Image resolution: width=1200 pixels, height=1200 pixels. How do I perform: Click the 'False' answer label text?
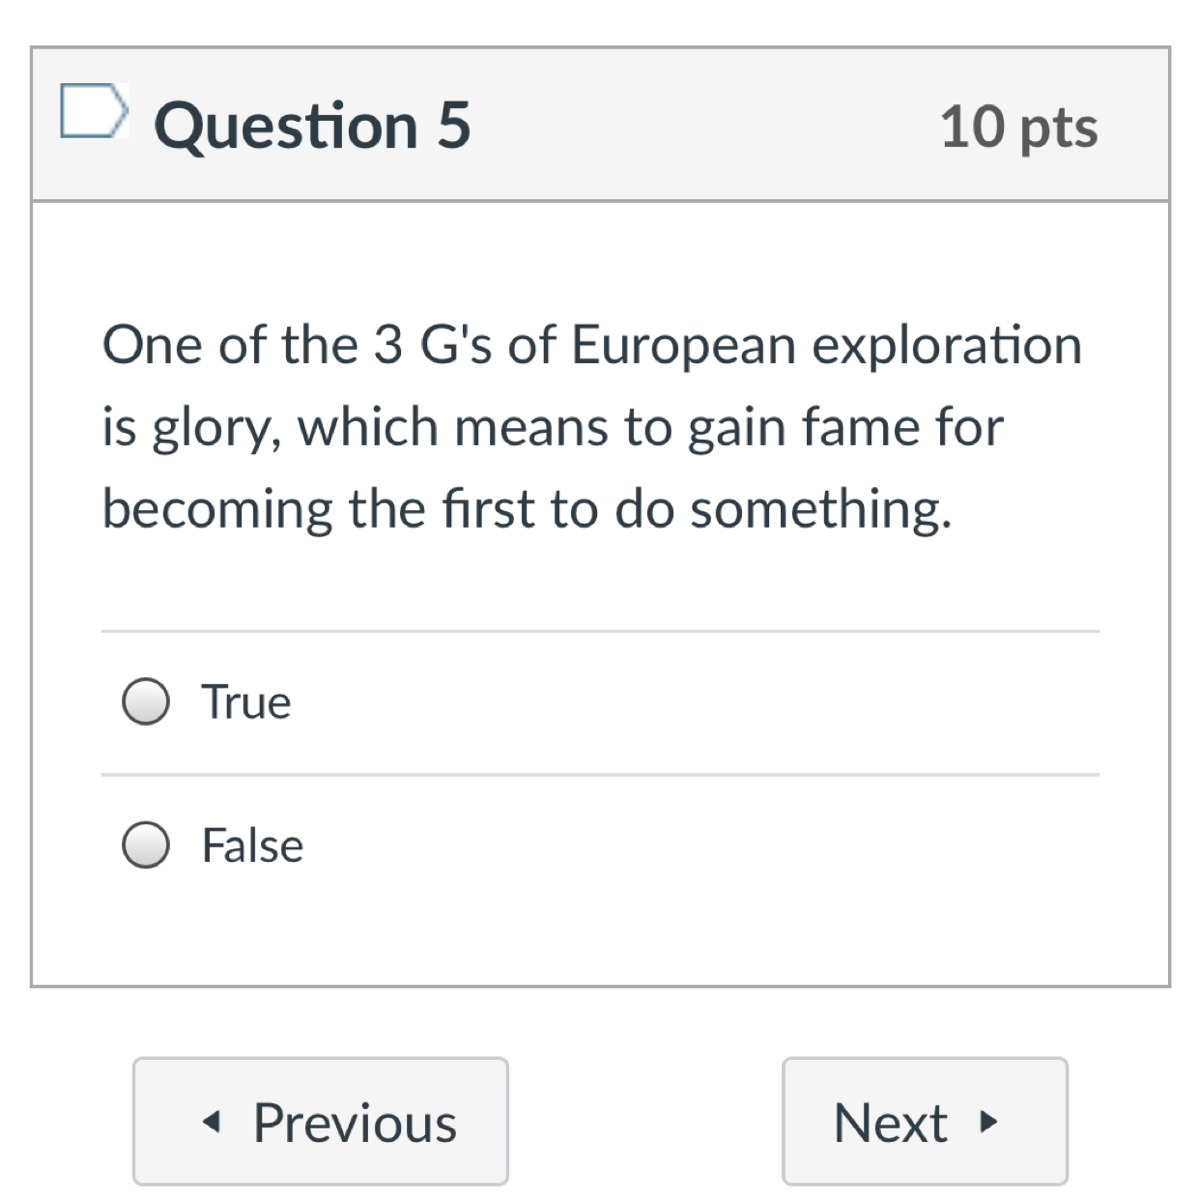pos(252,845)
